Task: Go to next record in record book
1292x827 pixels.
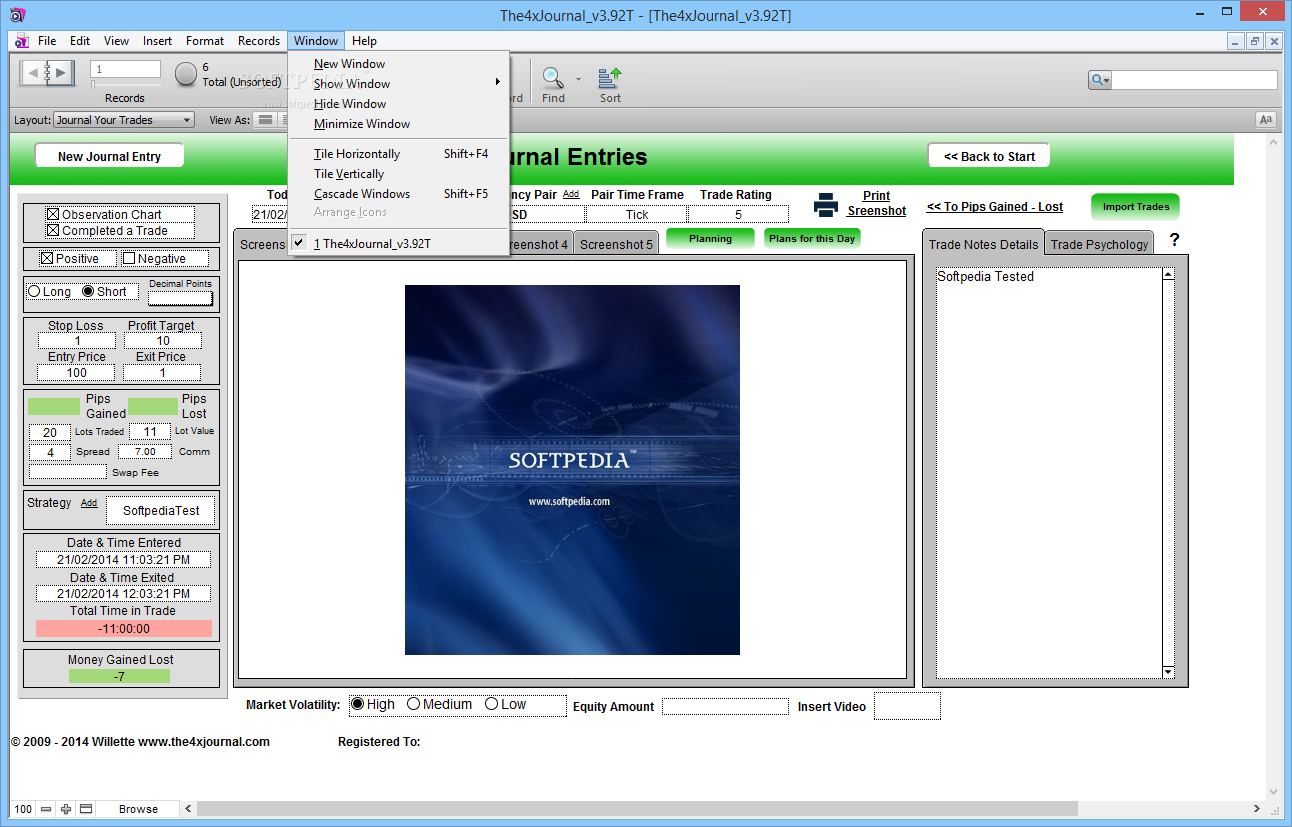Action: tap(60, 73)
